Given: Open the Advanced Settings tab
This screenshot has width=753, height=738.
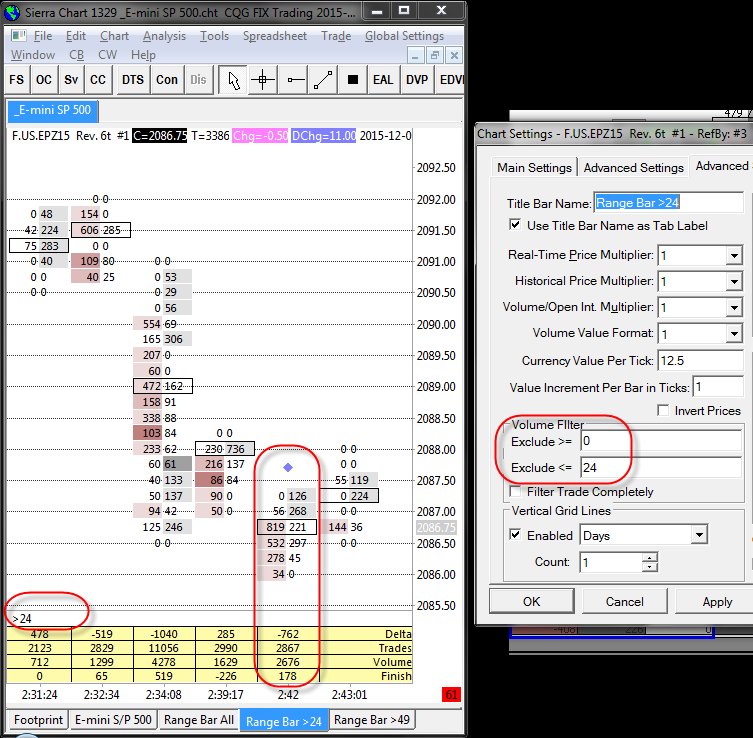Looking at the screenshot, I should click(x=633, y=168).
